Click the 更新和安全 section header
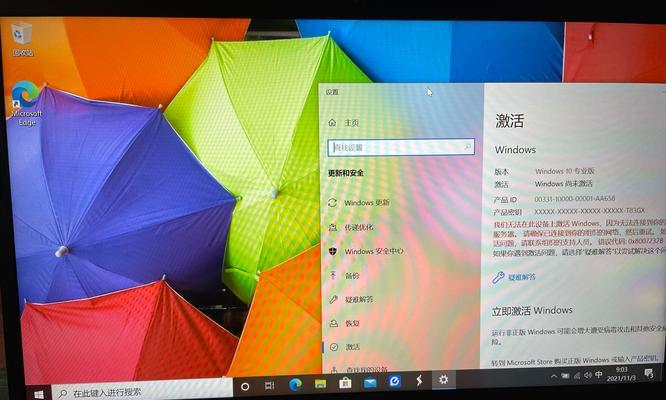The width and height of the screenshot is (666, 400). click(346, 173)
